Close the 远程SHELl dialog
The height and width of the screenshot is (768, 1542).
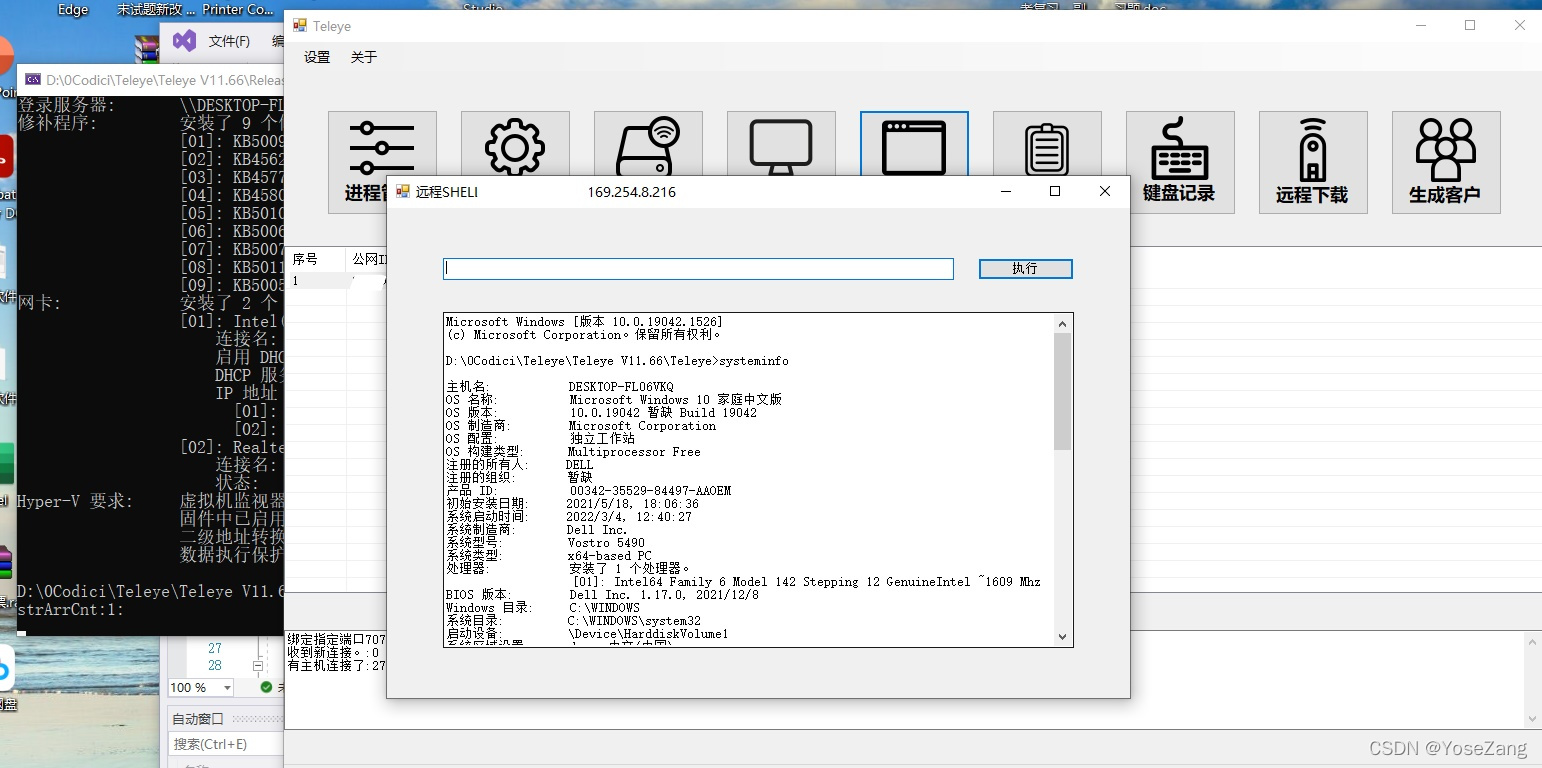click(1104, 191)
